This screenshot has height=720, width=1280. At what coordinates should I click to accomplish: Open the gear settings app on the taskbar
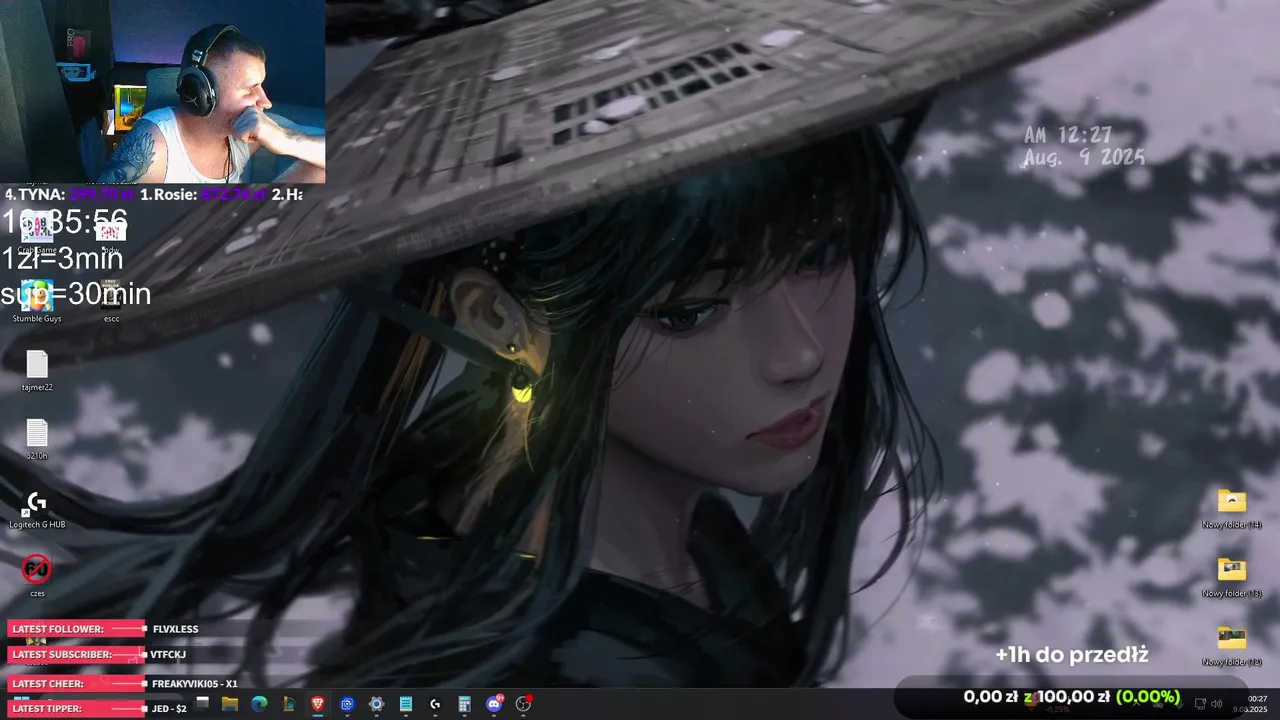pos(376,704)
